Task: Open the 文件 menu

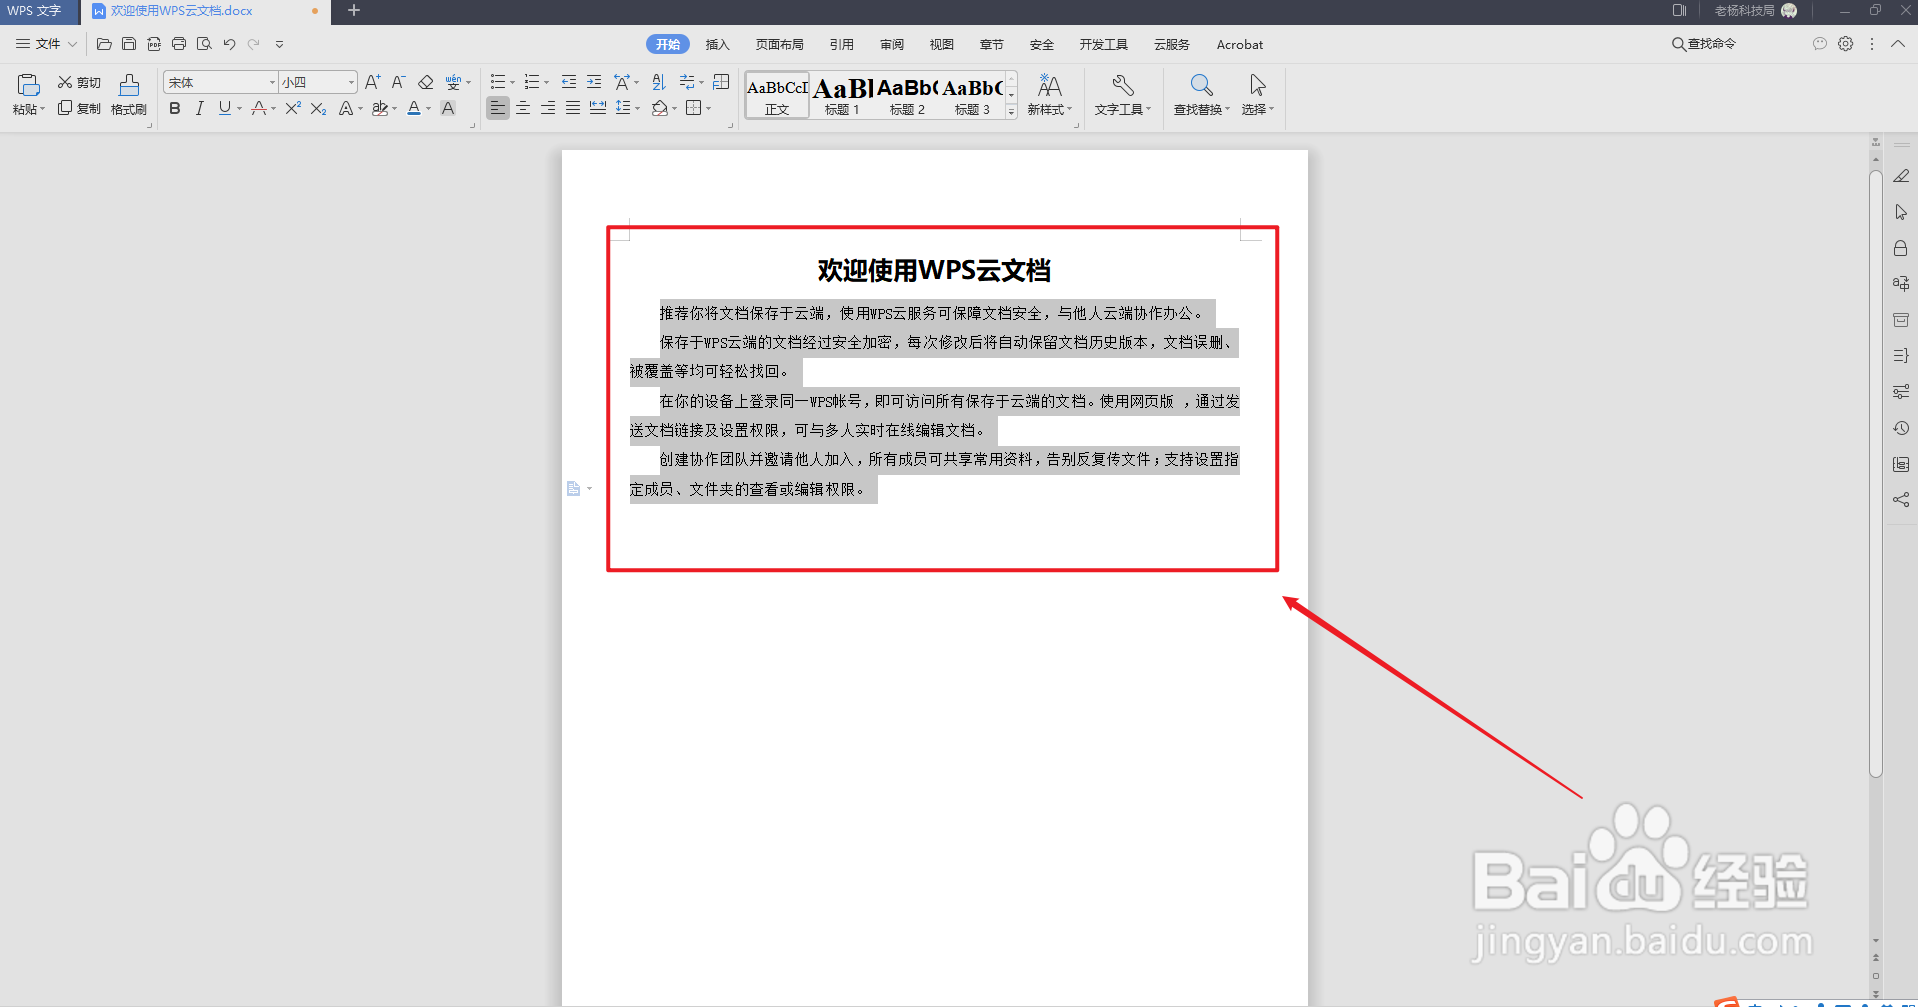Action: tap(46, 44)
